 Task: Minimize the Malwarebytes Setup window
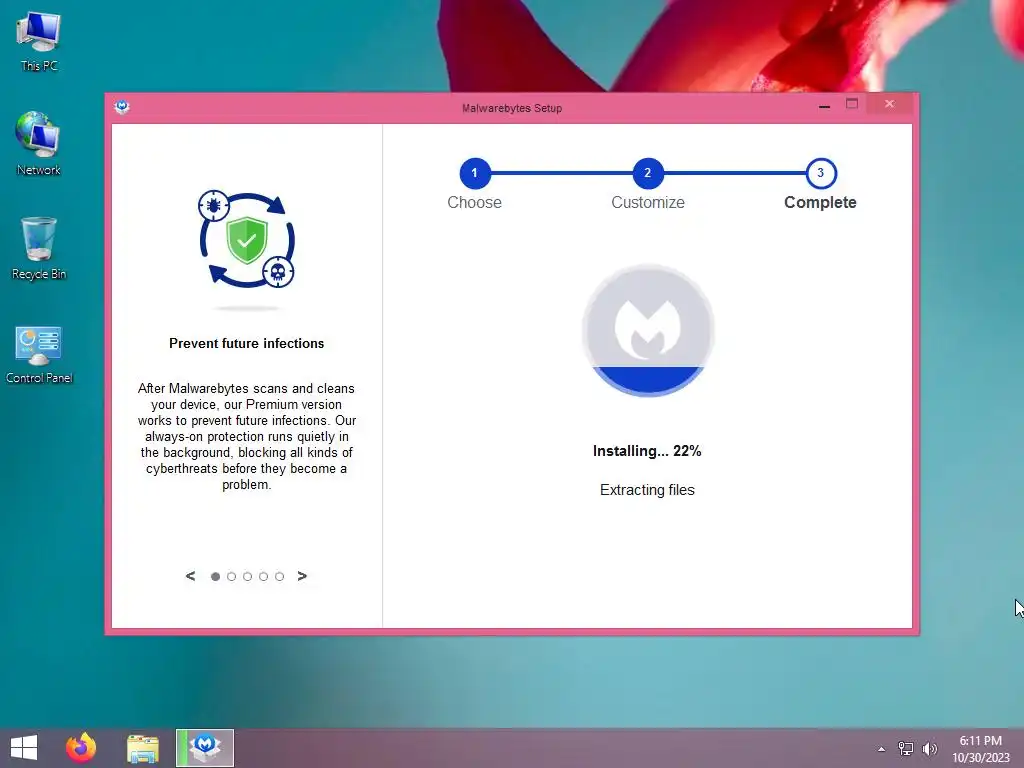[x=824, y=105]
